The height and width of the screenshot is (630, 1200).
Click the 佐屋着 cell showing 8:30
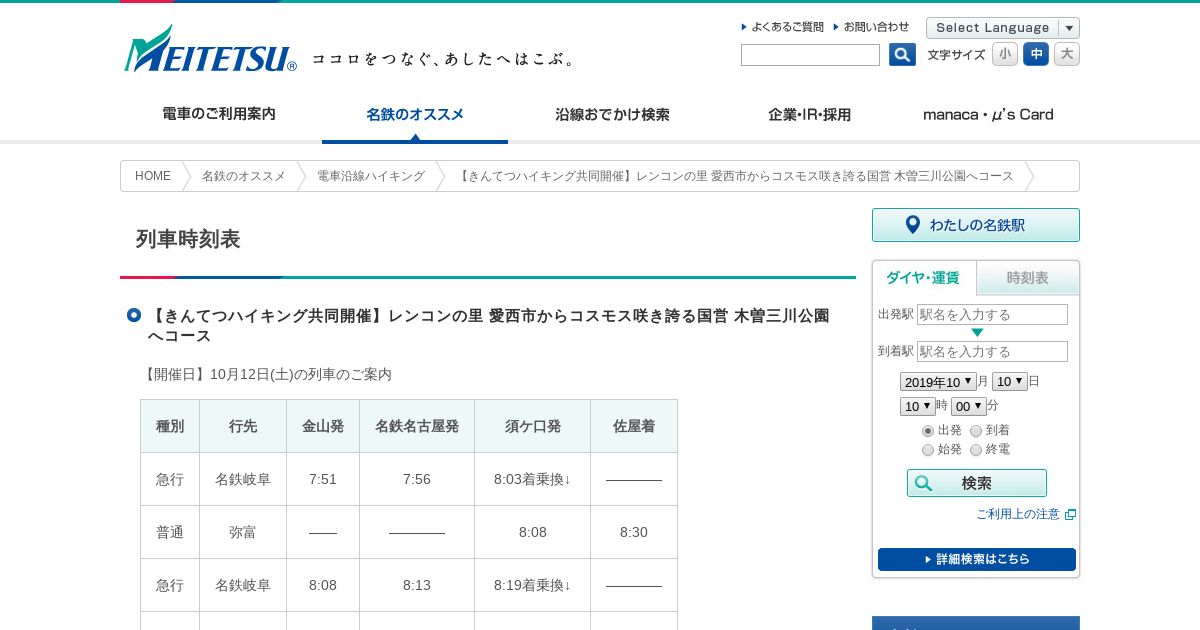click(634, 532)
